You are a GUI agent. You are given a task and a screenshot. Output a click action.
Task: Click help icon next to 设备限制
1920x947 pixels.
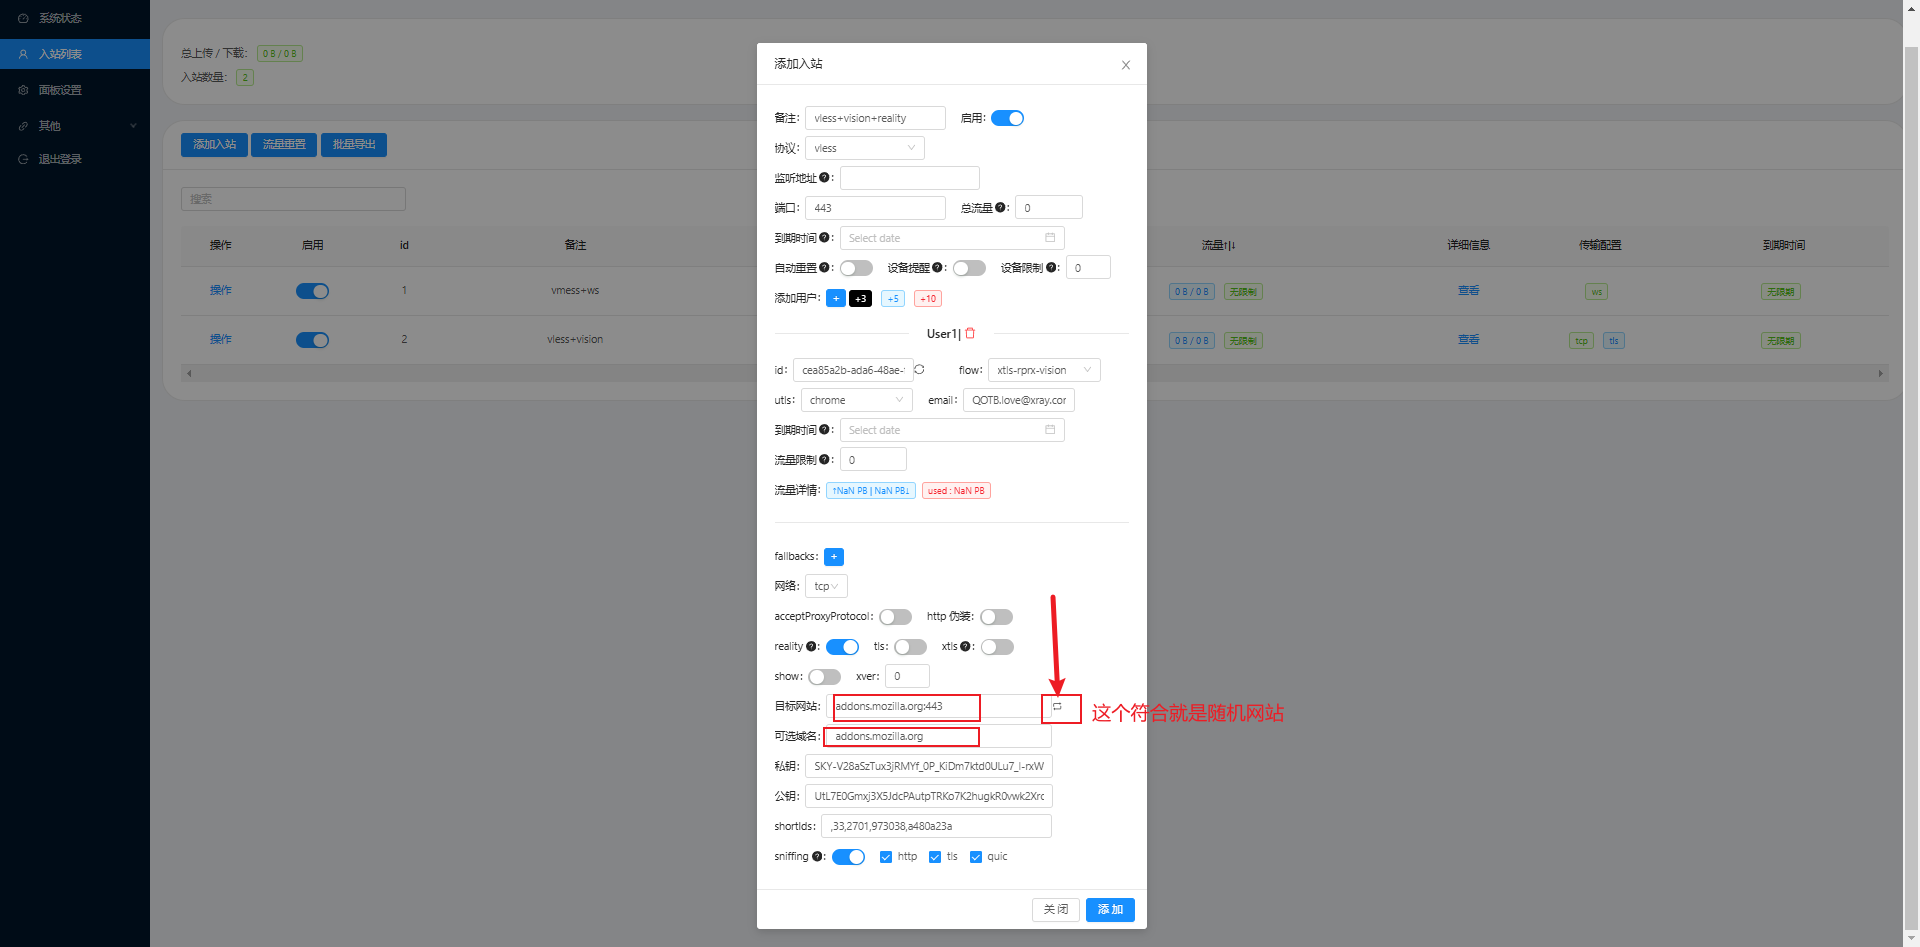(x=1051, y=268)
